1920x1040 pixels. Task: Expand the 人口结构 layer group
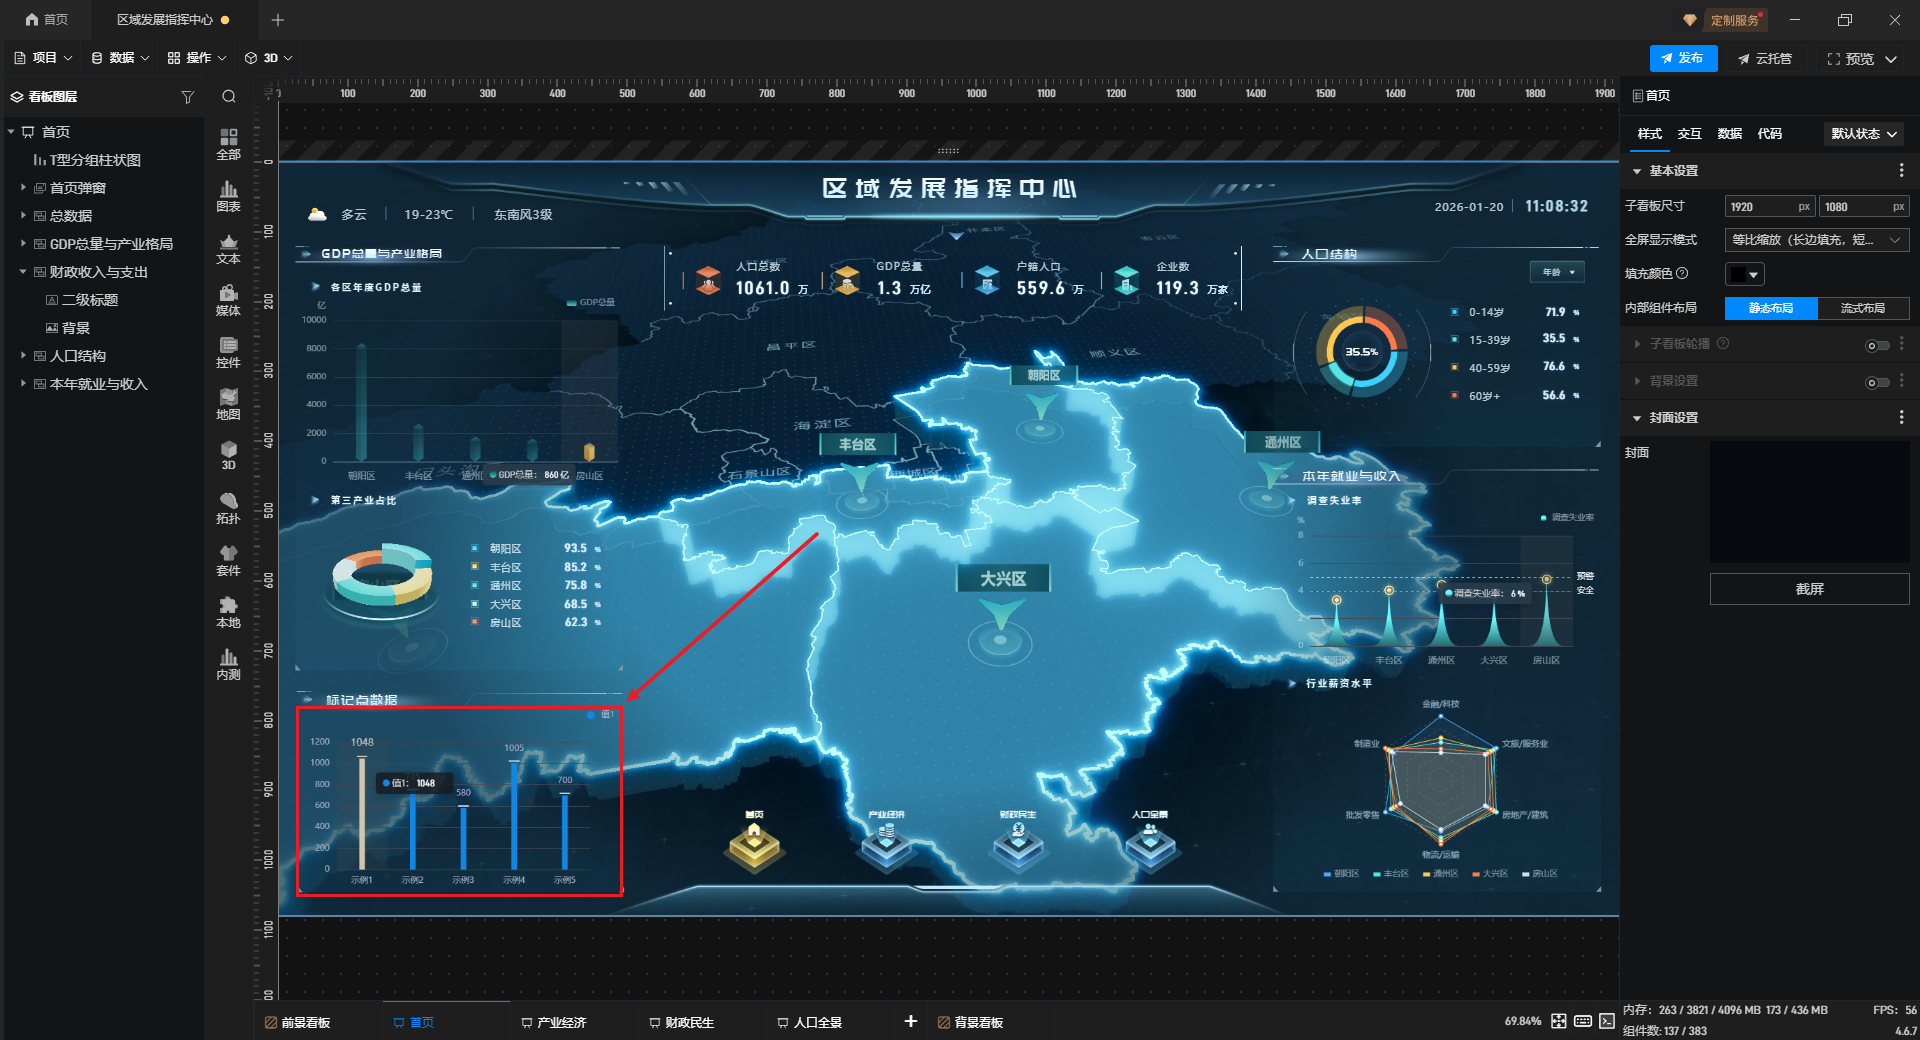click(x=23, y=356)
